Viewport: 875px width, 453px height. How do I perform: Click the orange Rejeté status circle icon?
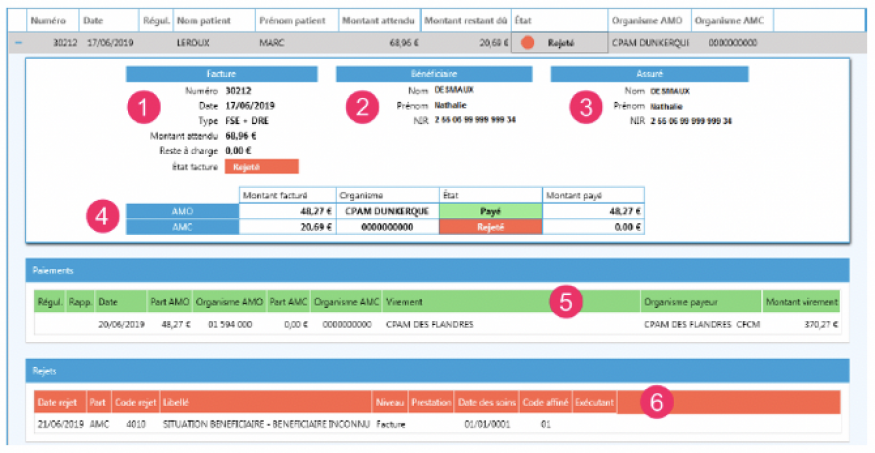click(x=527, y=43)
